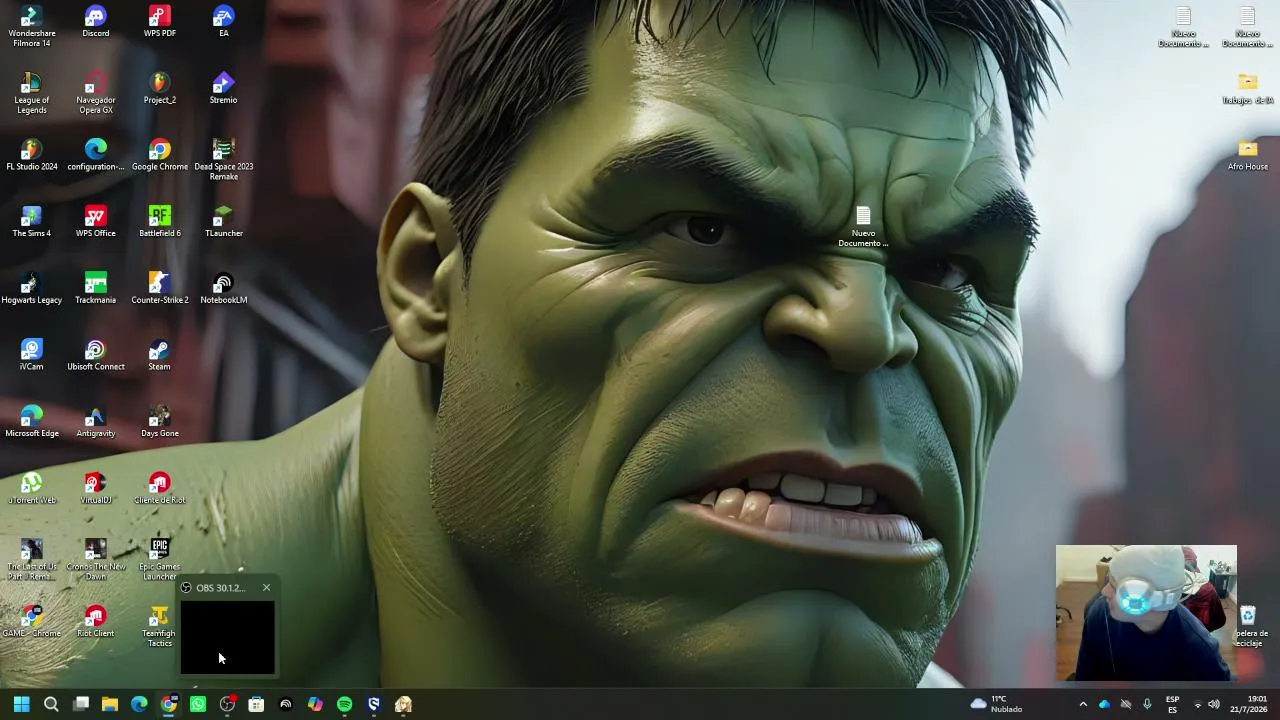Click the Days Gone game shortcut
Image resolution: width=1280 pixels, height=720 pixels.
click(160, 422)
